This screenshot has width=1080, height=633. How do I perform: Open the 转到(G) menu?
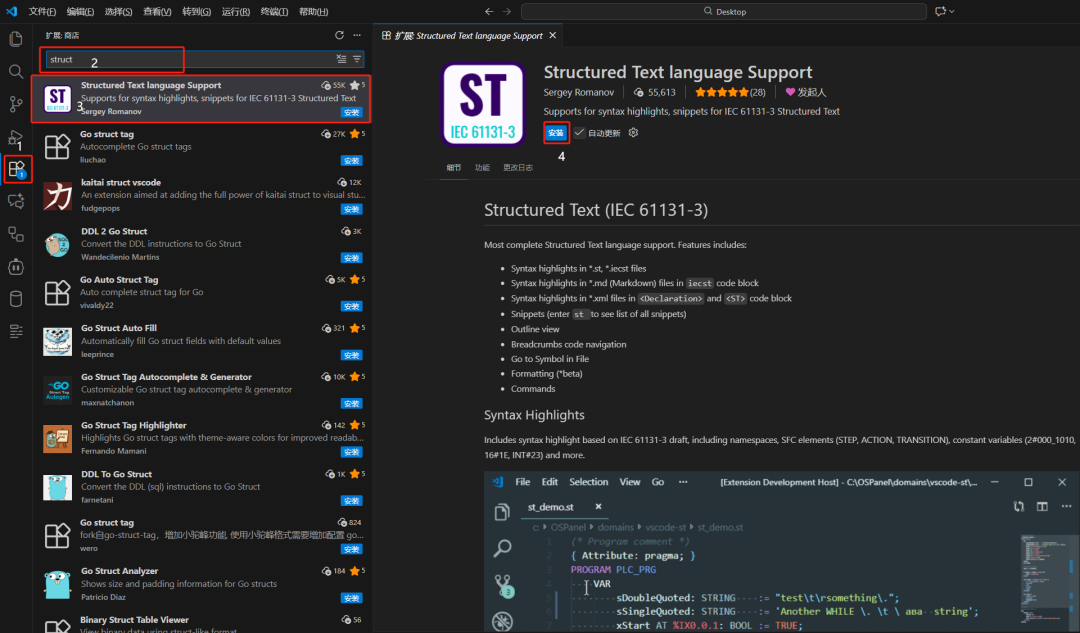[x=196, y=11]
